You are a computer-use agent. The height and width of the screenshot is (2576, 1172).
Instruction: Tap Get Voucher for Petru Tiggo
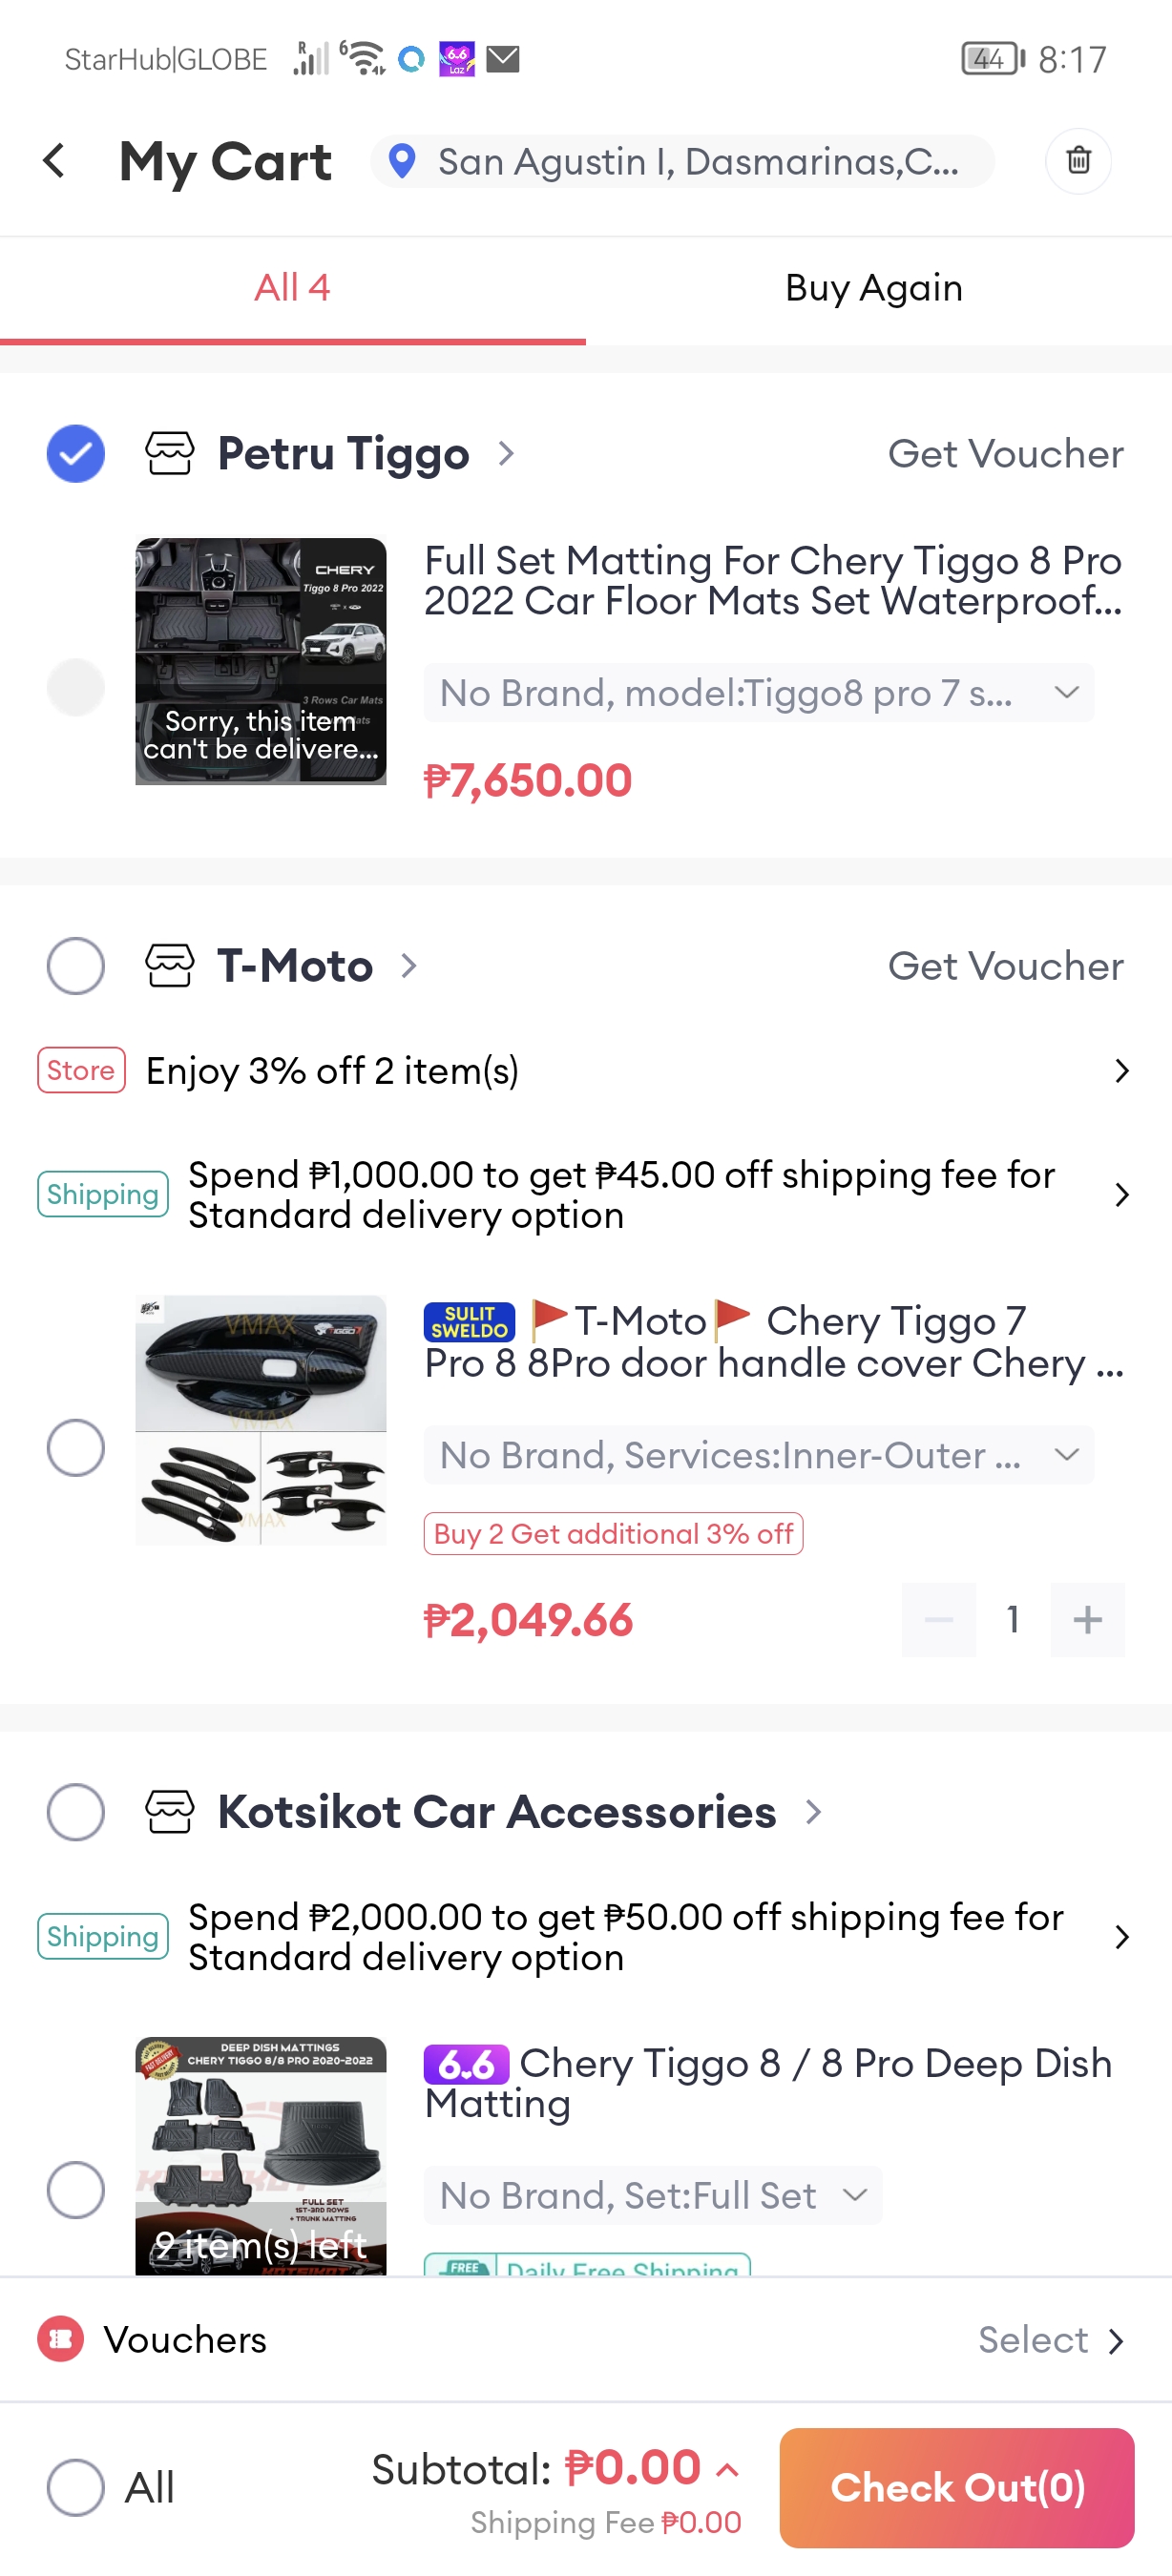tap(1005, 454)
